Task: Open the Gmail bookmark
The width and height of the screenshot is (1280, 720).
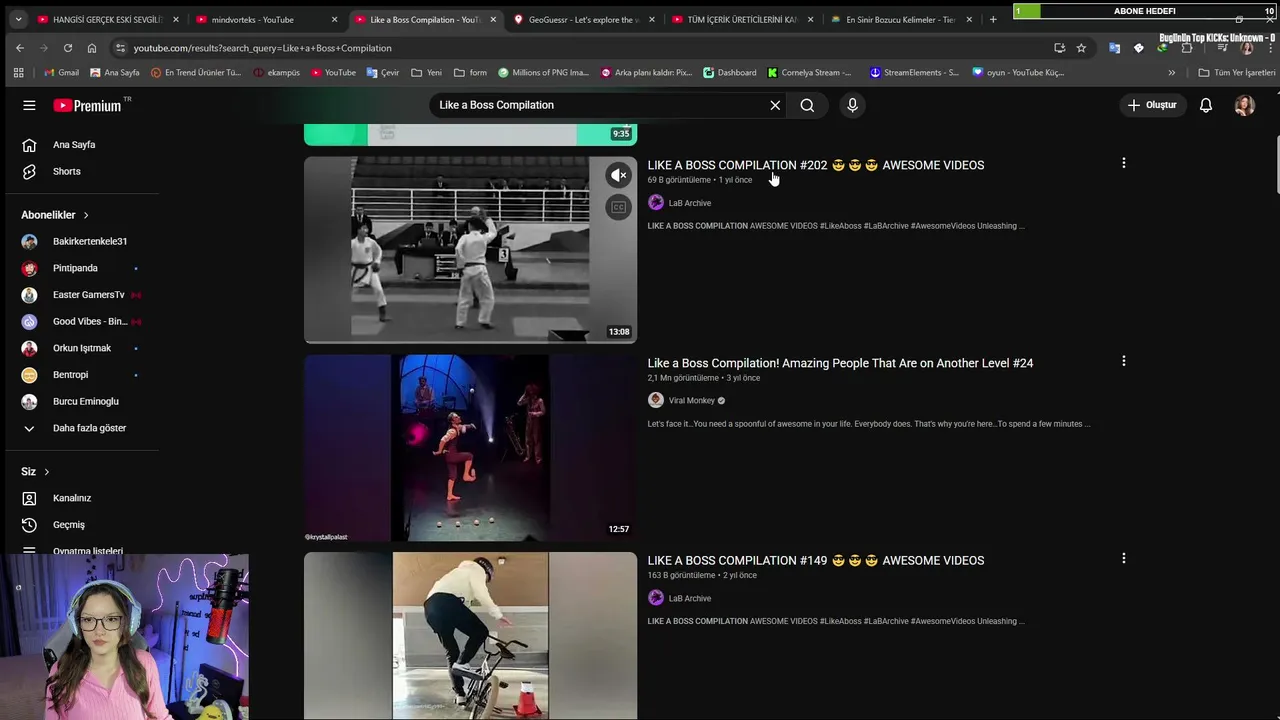Action: pos(61,72)
